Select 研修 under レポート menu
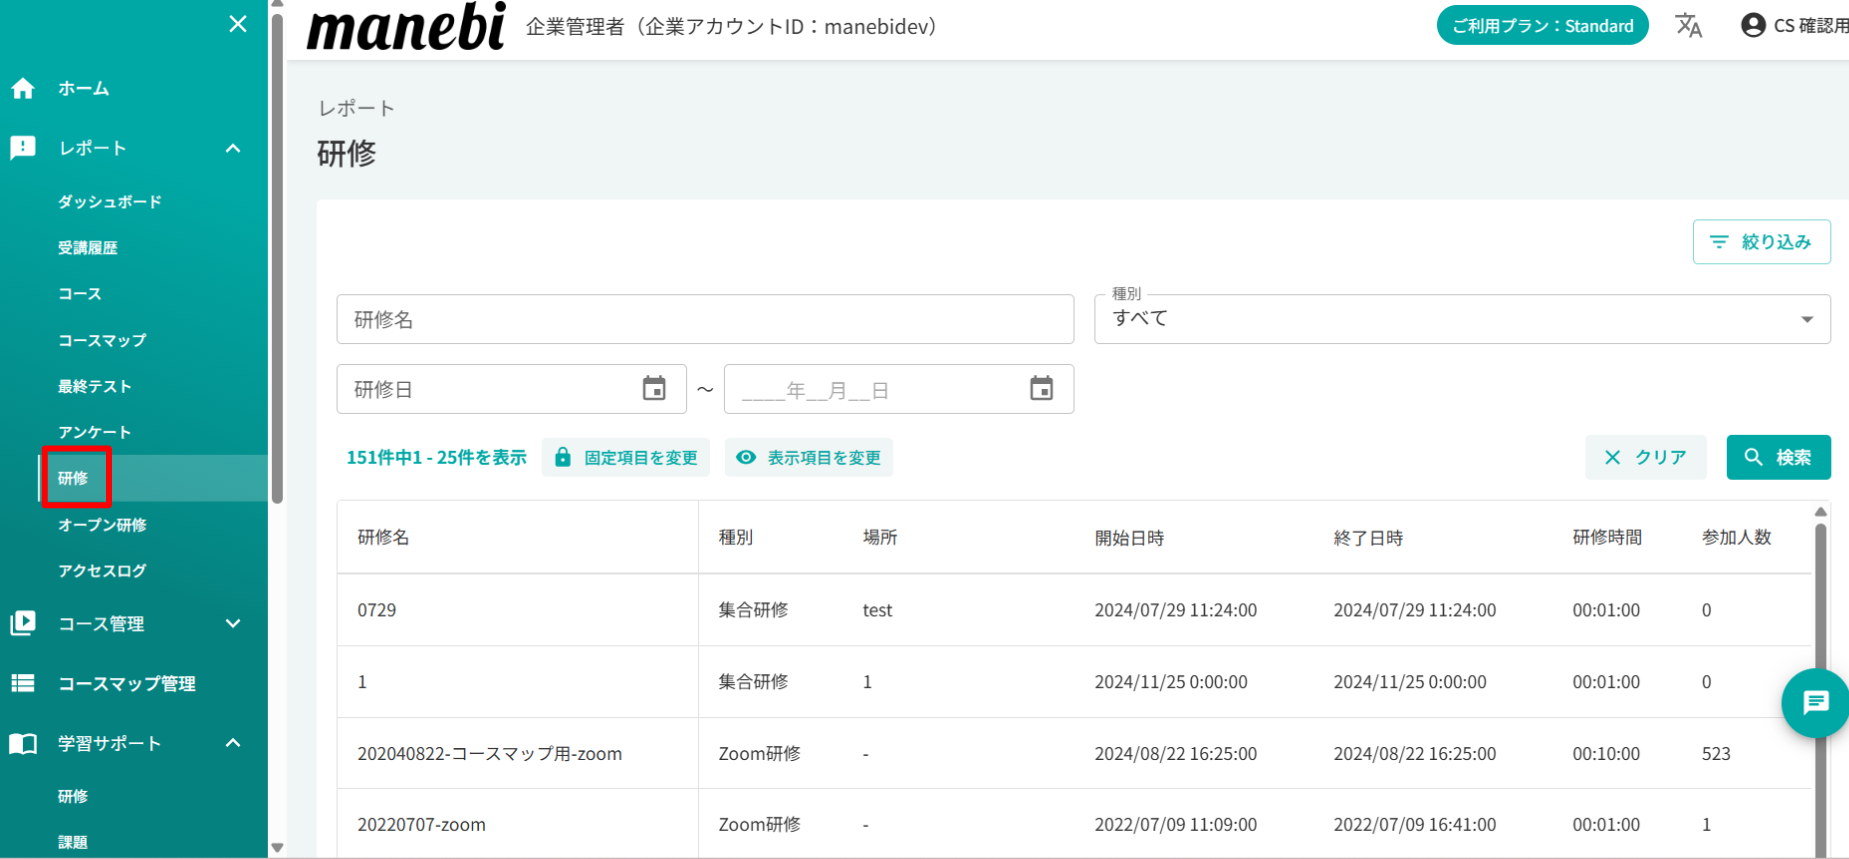 (73, 478)
